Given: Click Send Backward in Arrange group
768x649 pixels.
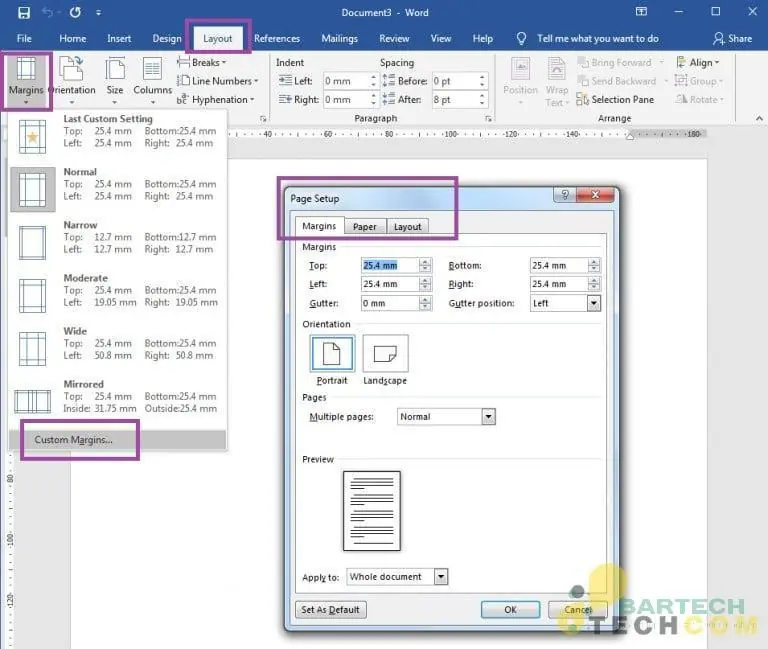Looking at the screenshot, I should click(623, 81).
